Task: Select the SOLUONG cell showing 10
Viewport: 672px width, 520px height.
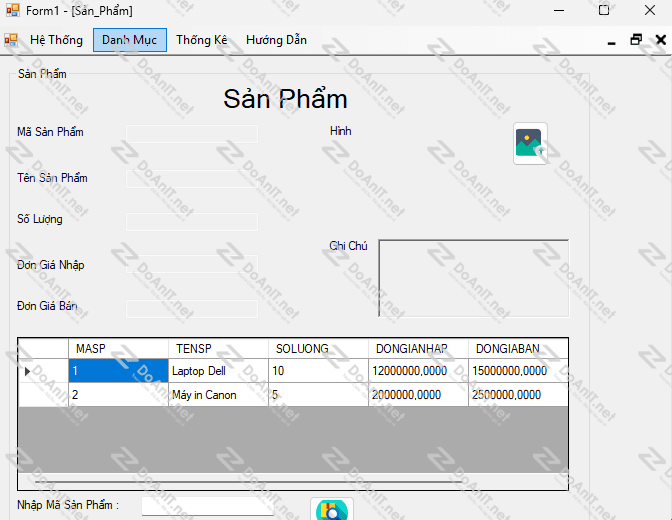Action: [318, 371]
